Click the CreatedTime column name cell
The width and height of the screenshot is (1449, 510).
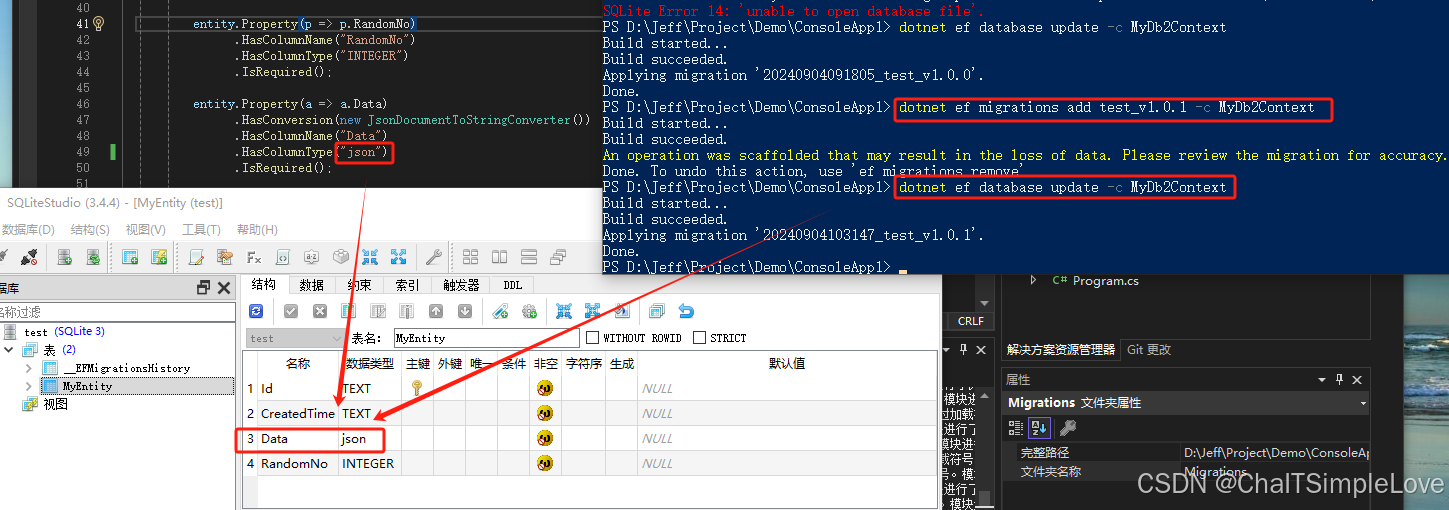click(x=298, y=413)
